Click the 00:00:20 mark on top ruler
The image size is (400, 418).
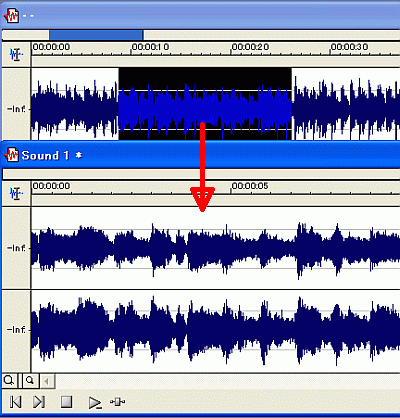(250, 47)
